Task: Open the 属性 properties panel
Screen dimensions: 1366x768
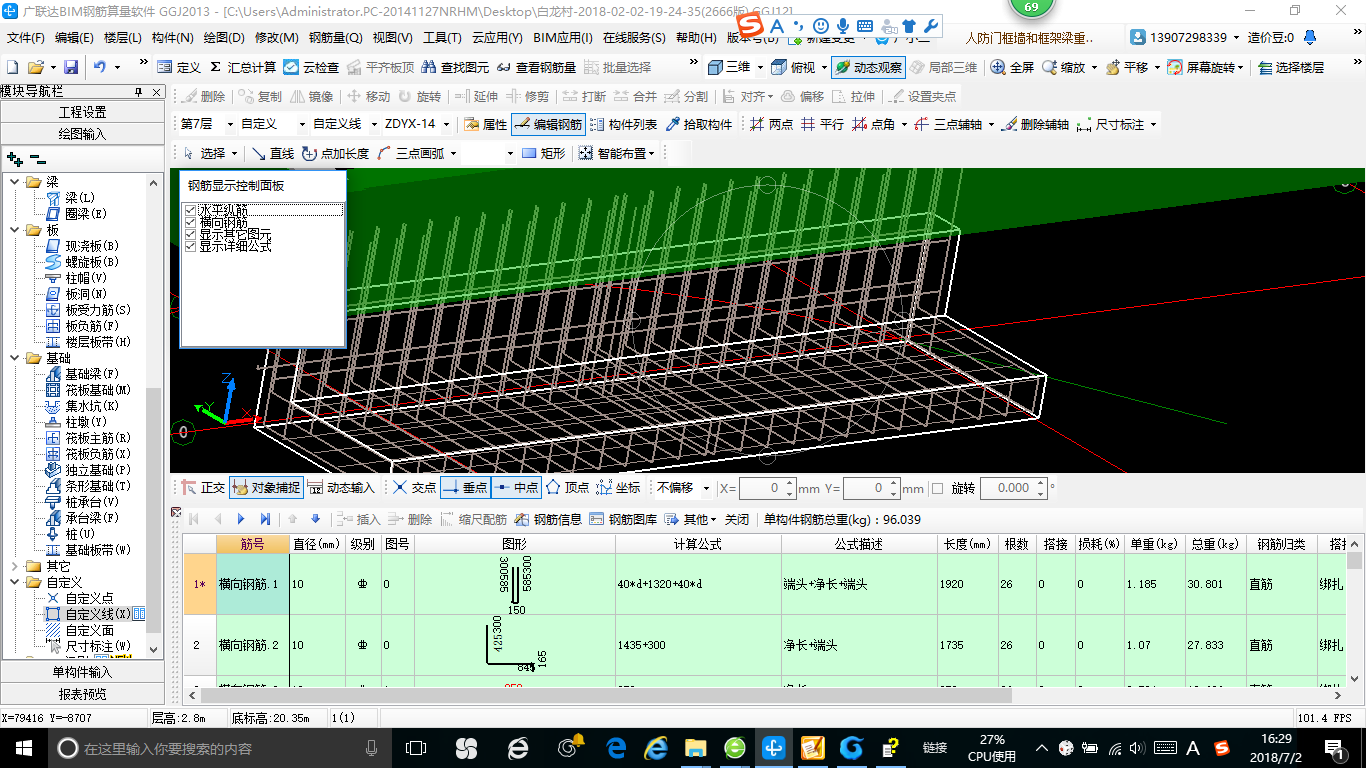Action: pyautogui.click(x=486, y=124)
